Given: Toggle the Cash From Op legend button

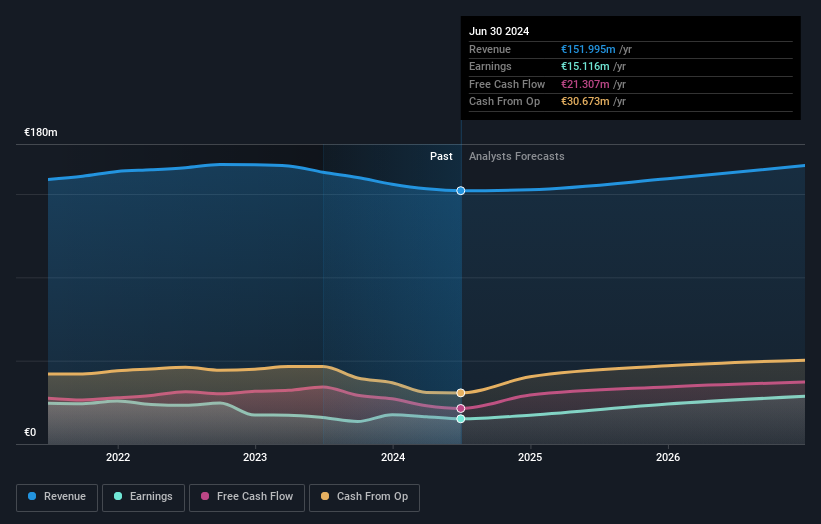Looking at the screenshot, I should pyautogui.click(x=364, y=497).
